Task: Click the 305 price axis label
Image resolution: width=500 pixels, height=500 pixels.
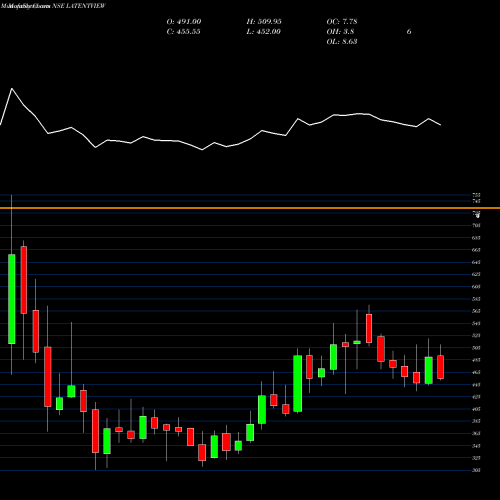Action: [476, 470]
